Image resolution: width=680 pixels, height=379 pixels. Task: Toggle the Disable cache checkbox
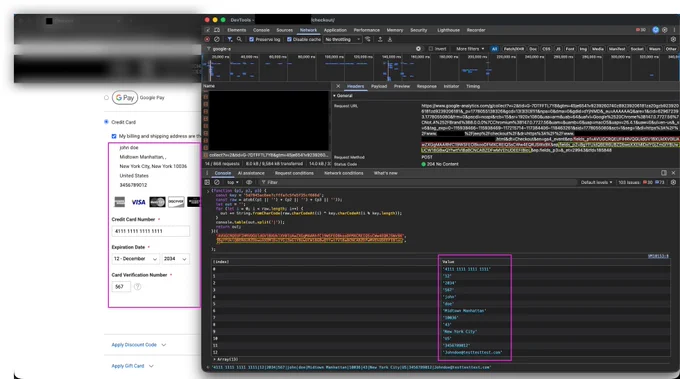coord(289,39)
